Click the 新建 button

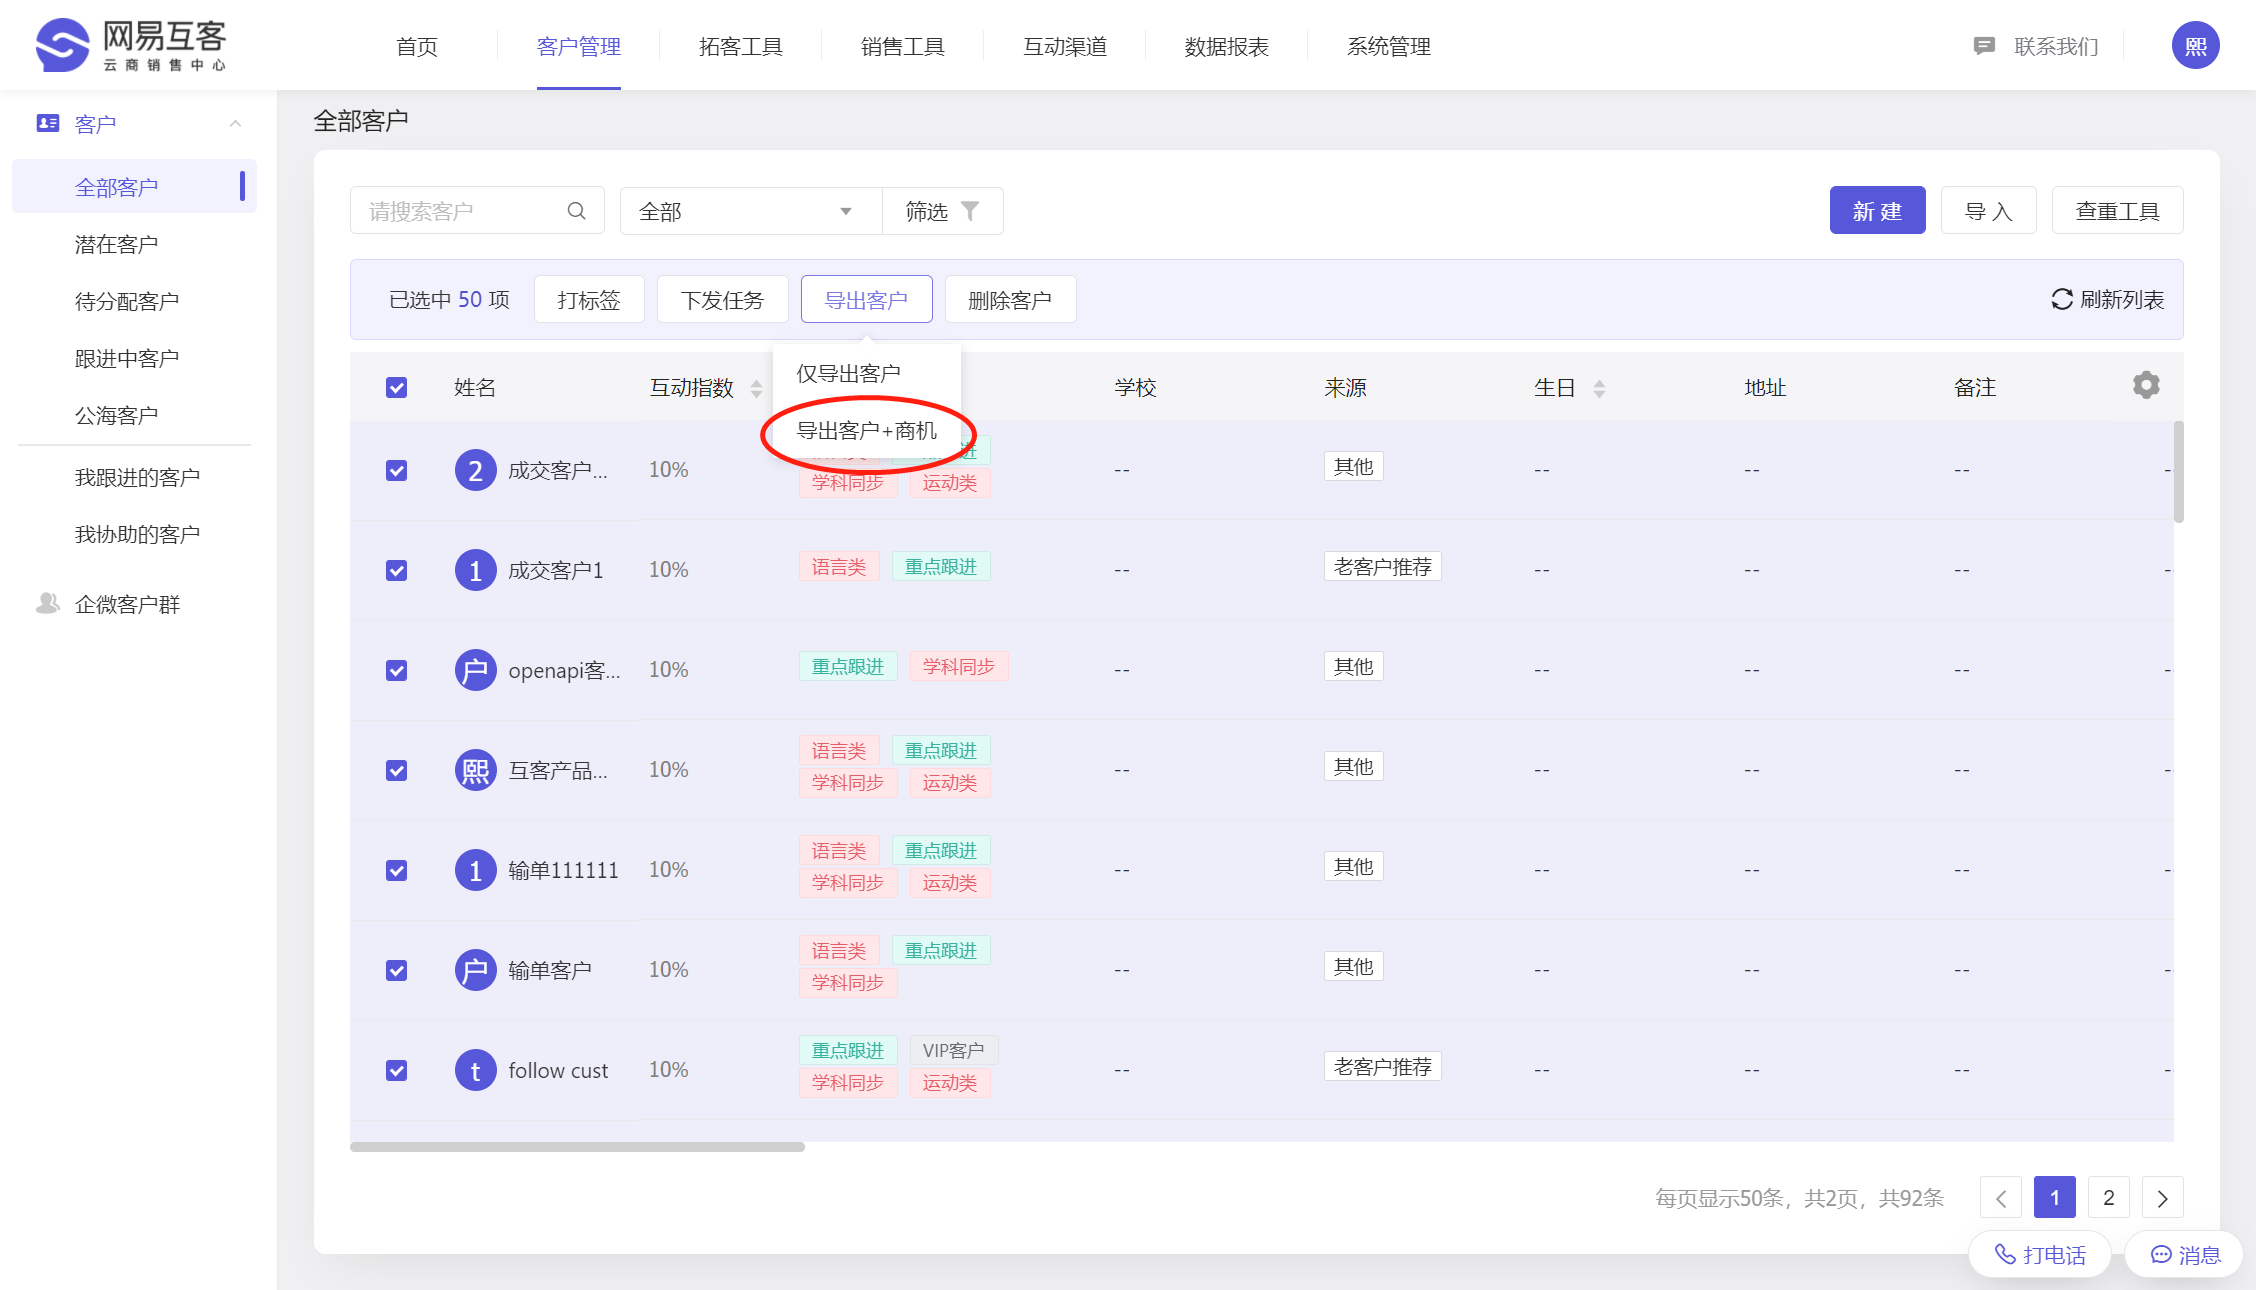pyautogui.click(x=1877, y=211)
